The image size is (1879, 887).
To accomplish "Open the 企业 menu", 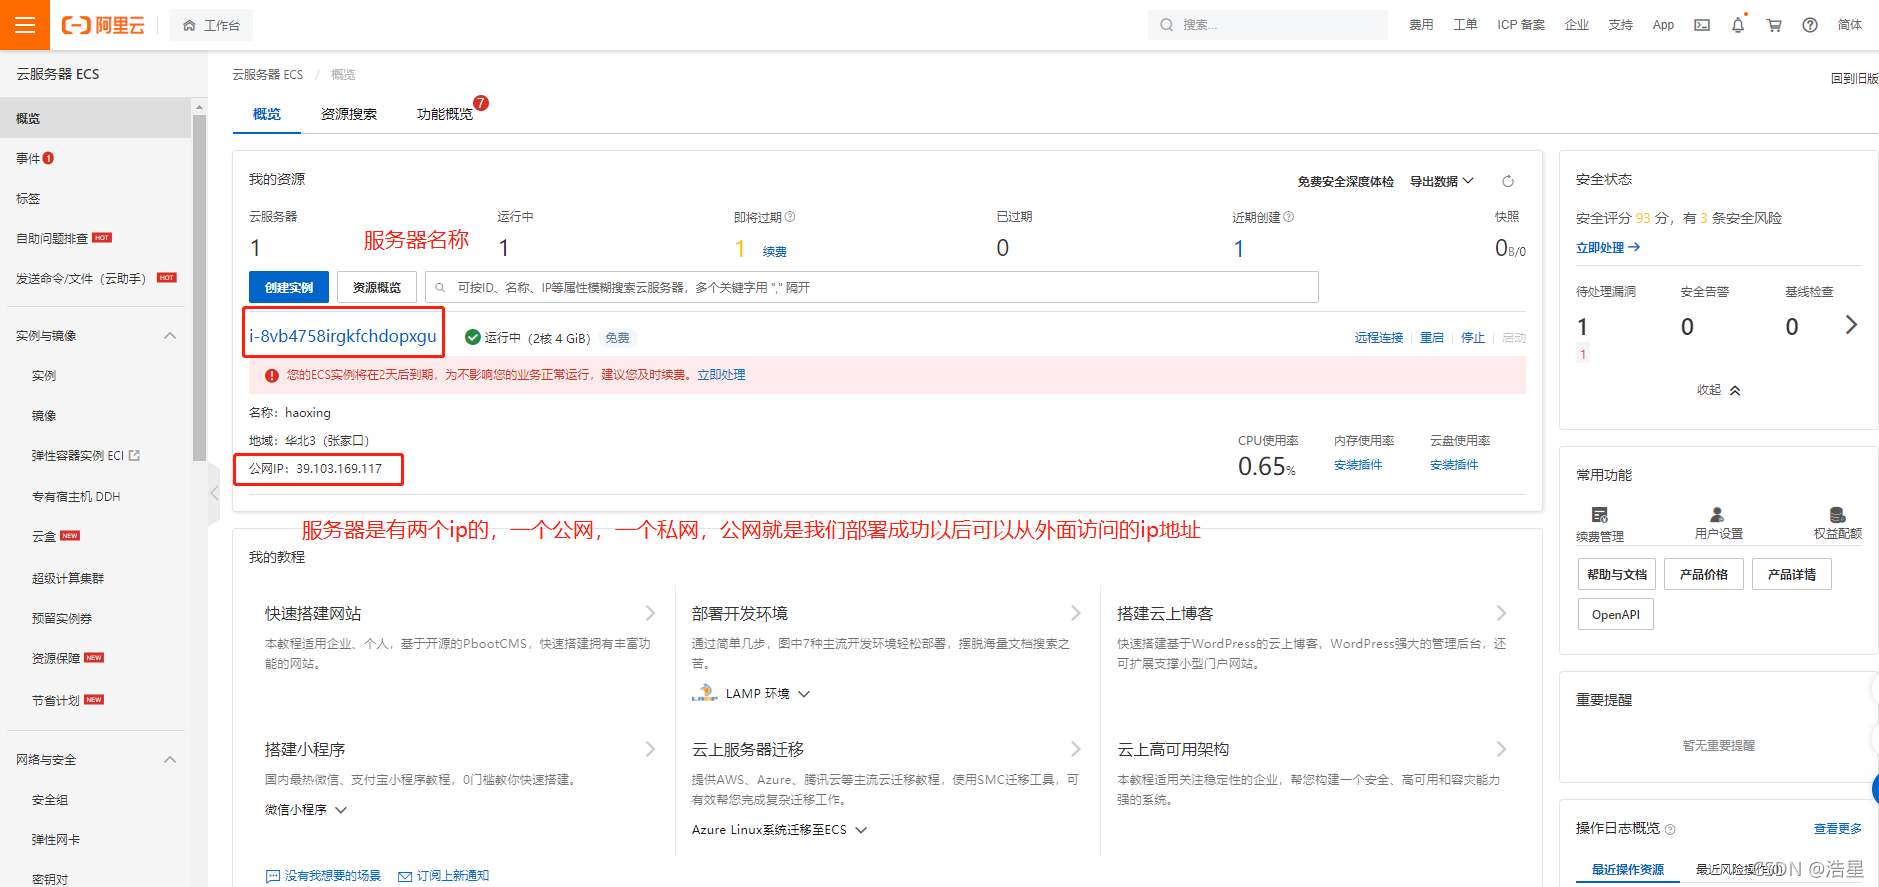I will pyautogui.click(x=1577, y=25).
